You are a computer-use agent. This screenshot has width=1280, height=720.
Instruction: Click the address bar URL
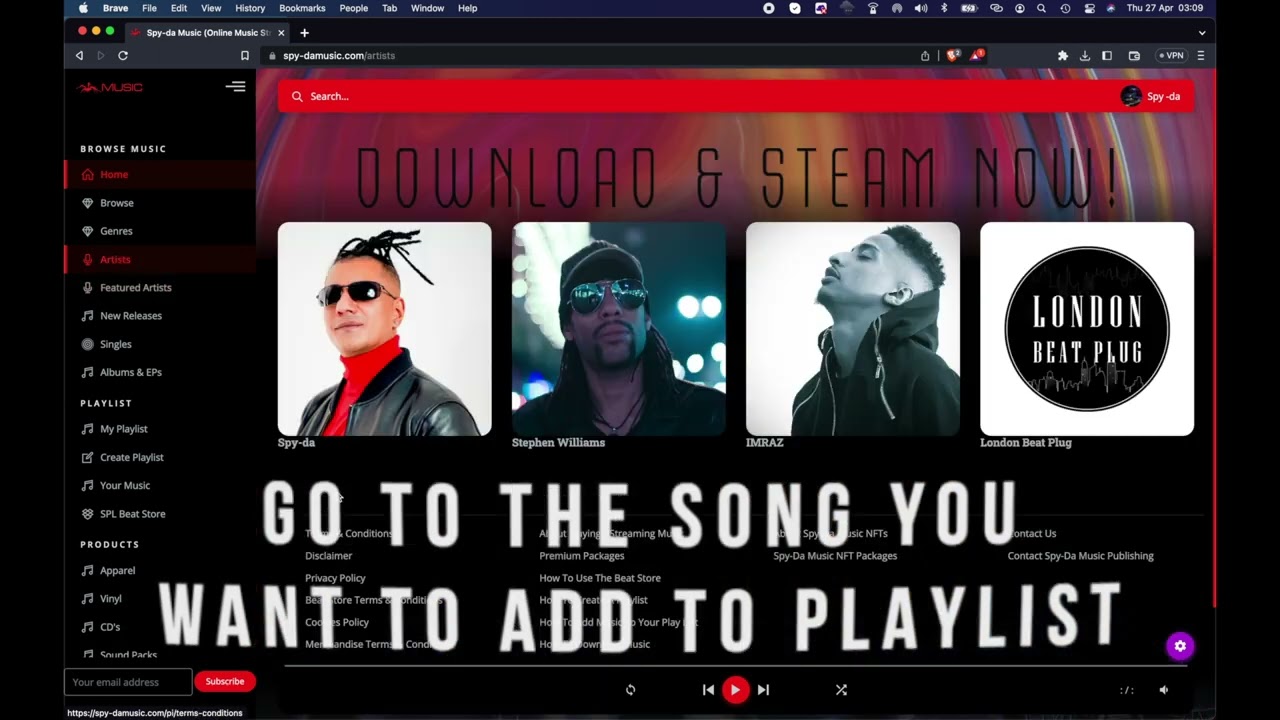[x=339, y=56]
